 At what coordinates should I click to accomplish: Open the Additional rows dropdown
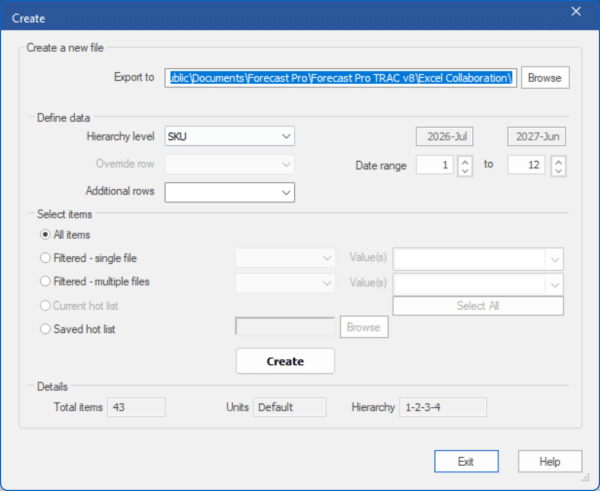[230, 191]
